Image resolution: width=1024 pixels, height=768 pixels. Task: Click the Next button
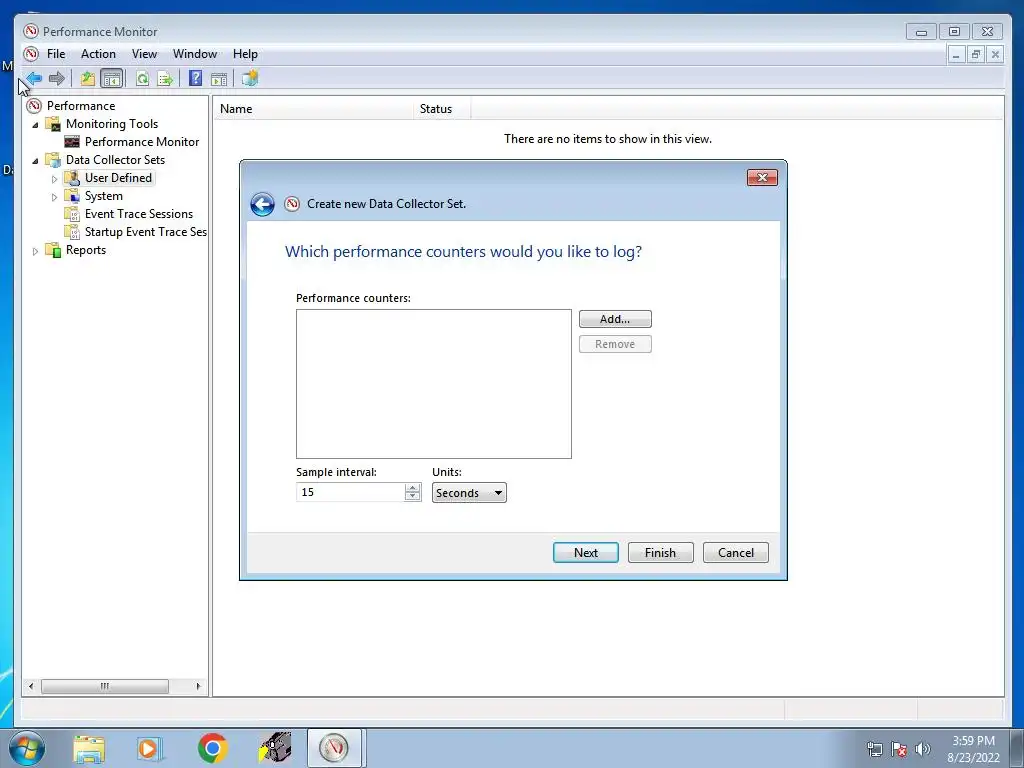coord(586,552)
